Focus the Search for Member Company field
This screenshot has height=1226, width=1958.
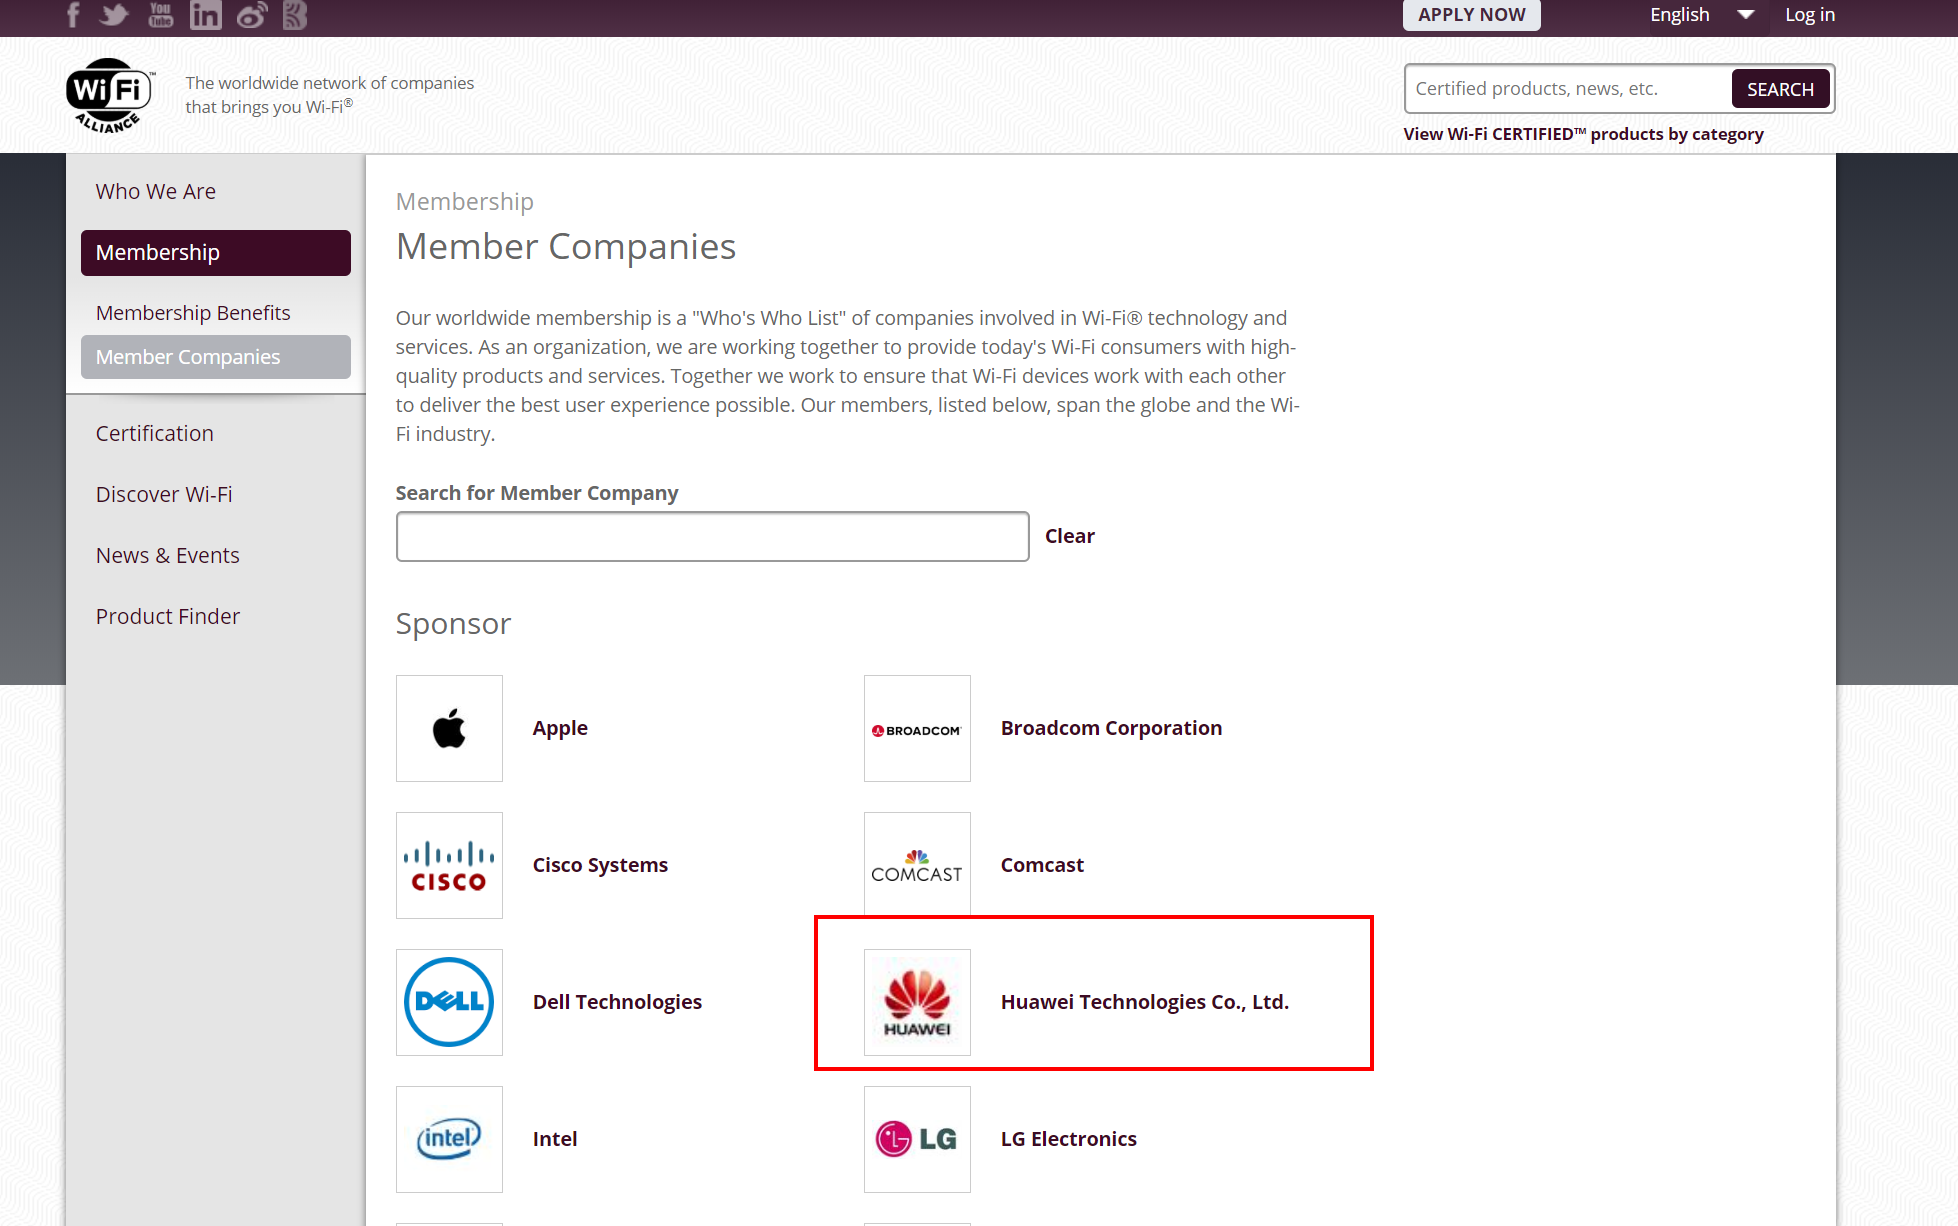(x=712, y=537)
